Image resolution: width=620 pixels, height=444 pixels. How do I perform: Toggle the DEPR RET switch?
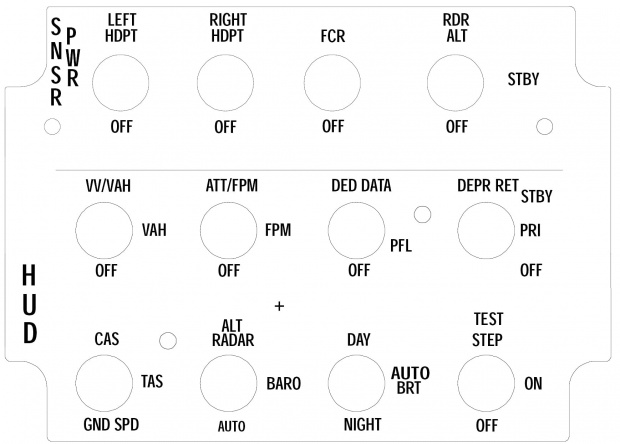click(486, 229)
